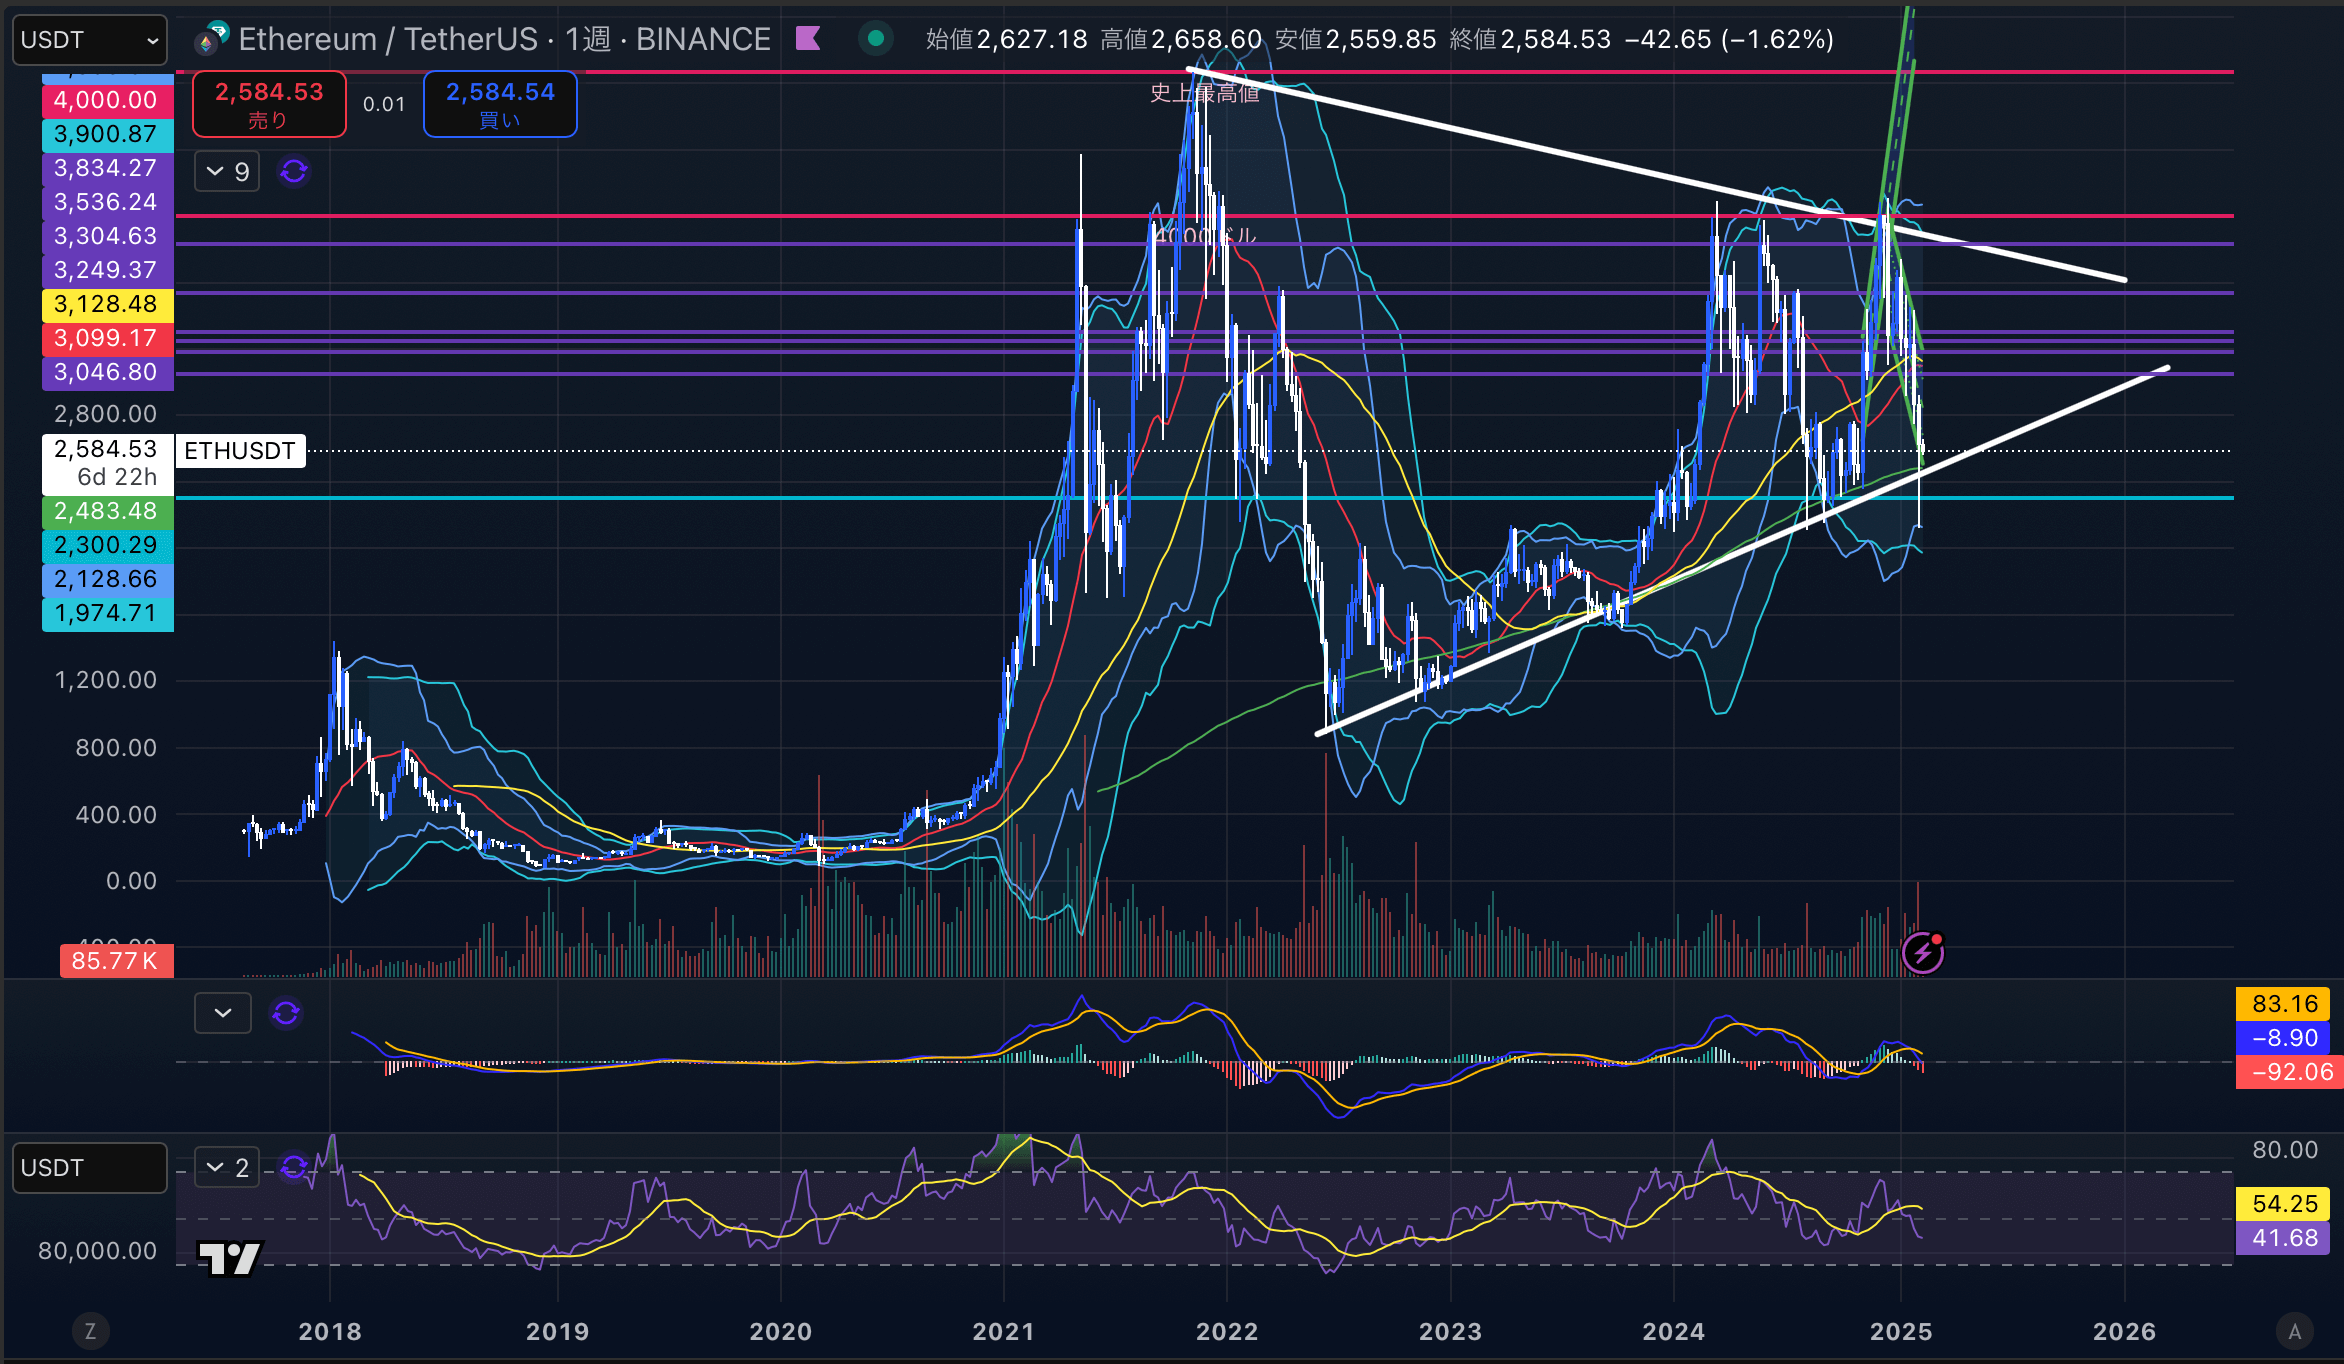Click the 4,000.00 price label
This screenshot has width=2344, height=1364.
(x=107, y=100)
